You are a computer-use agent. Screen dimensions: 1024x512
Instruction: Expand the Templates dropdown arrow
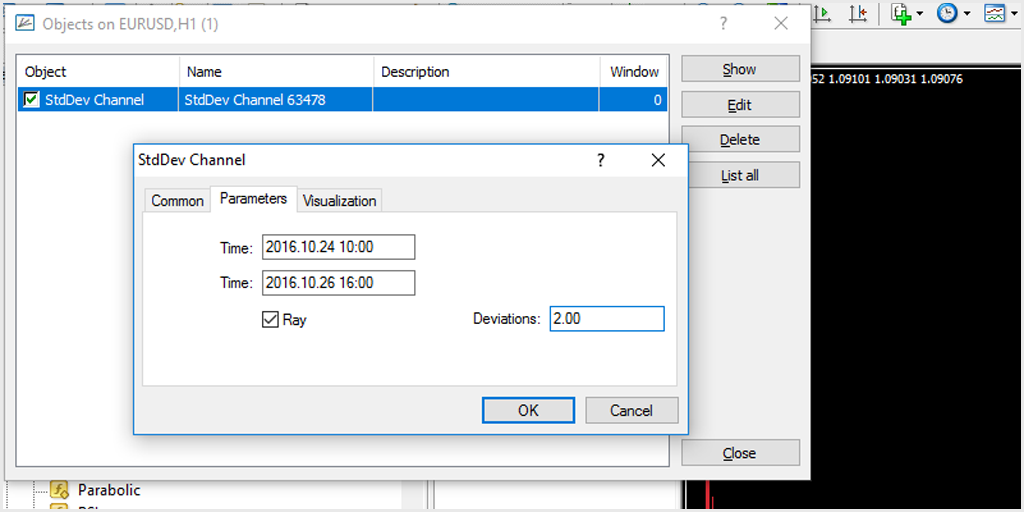pyautogui.click(x=1015, y=14)
